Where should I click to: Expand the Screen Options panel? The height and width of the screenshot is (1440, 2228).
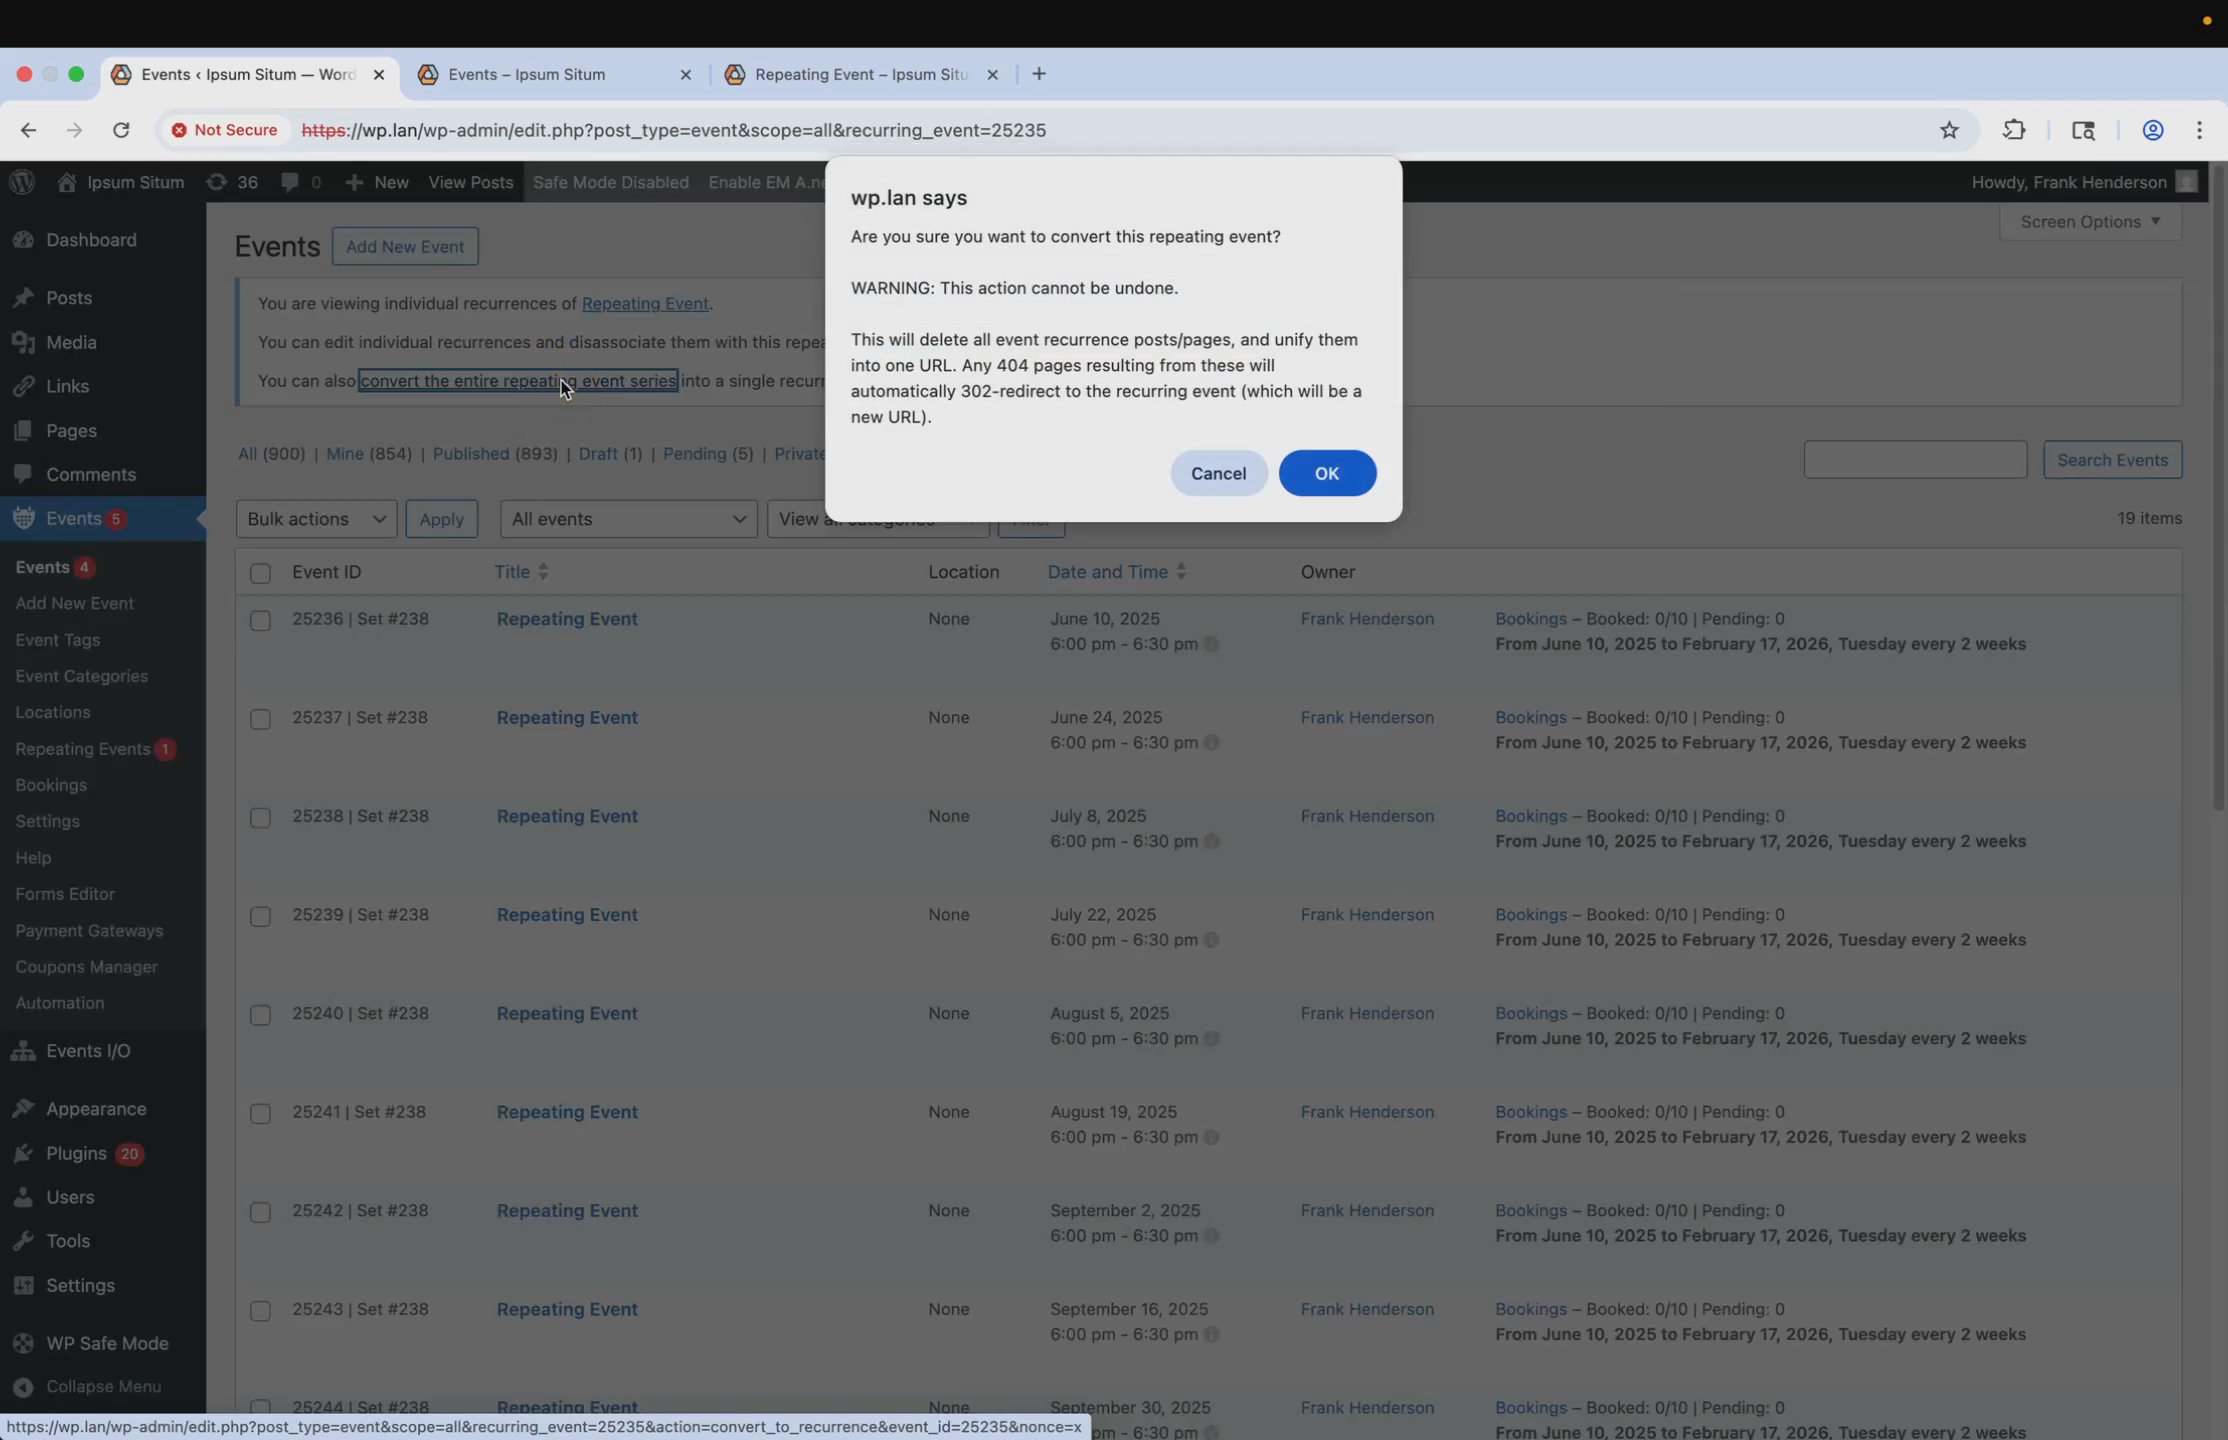click(x=2089, y=222)
